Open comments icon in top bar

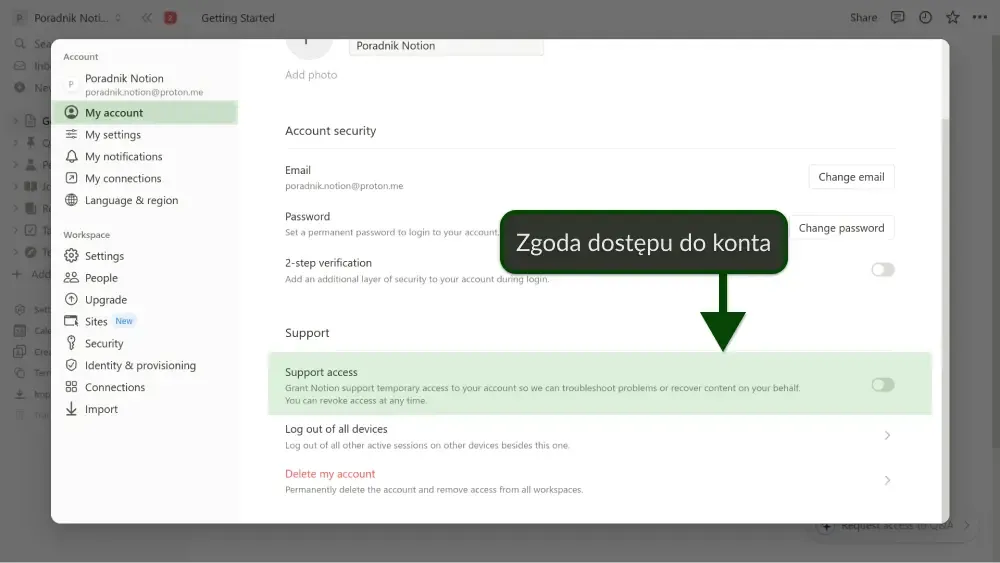point(897,18)
